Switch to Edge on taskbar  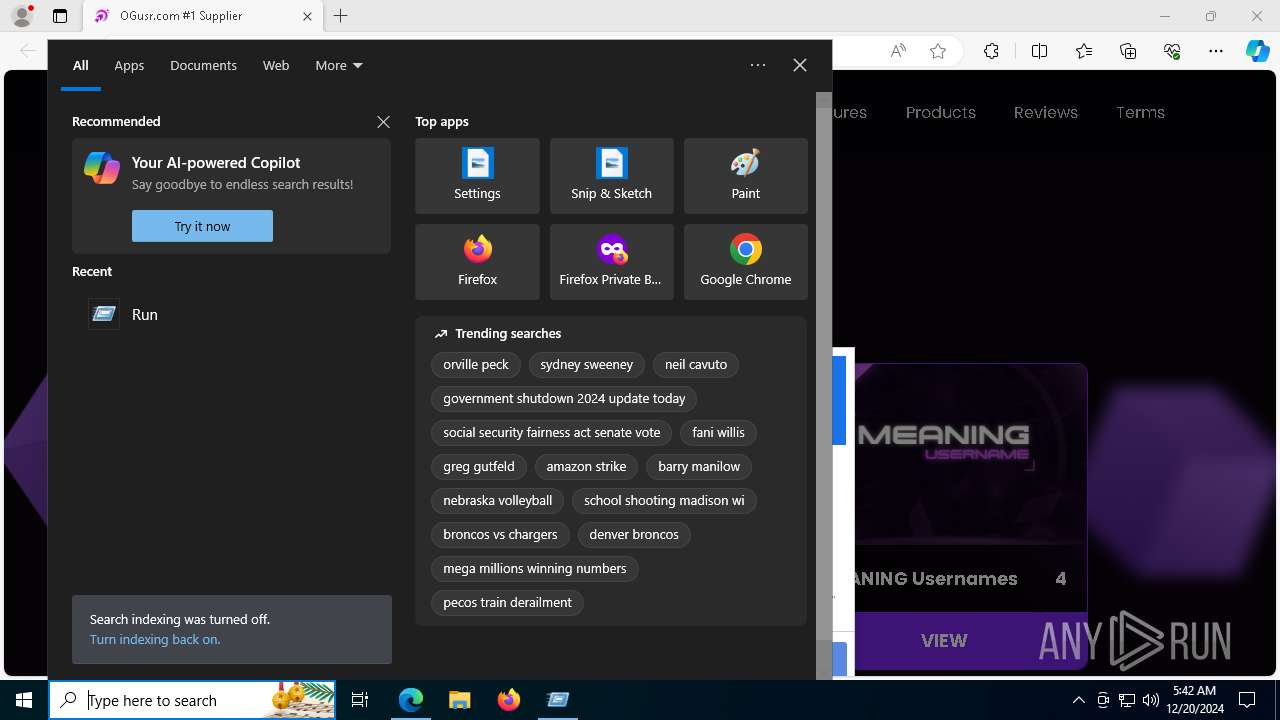(x=411, y=700)
